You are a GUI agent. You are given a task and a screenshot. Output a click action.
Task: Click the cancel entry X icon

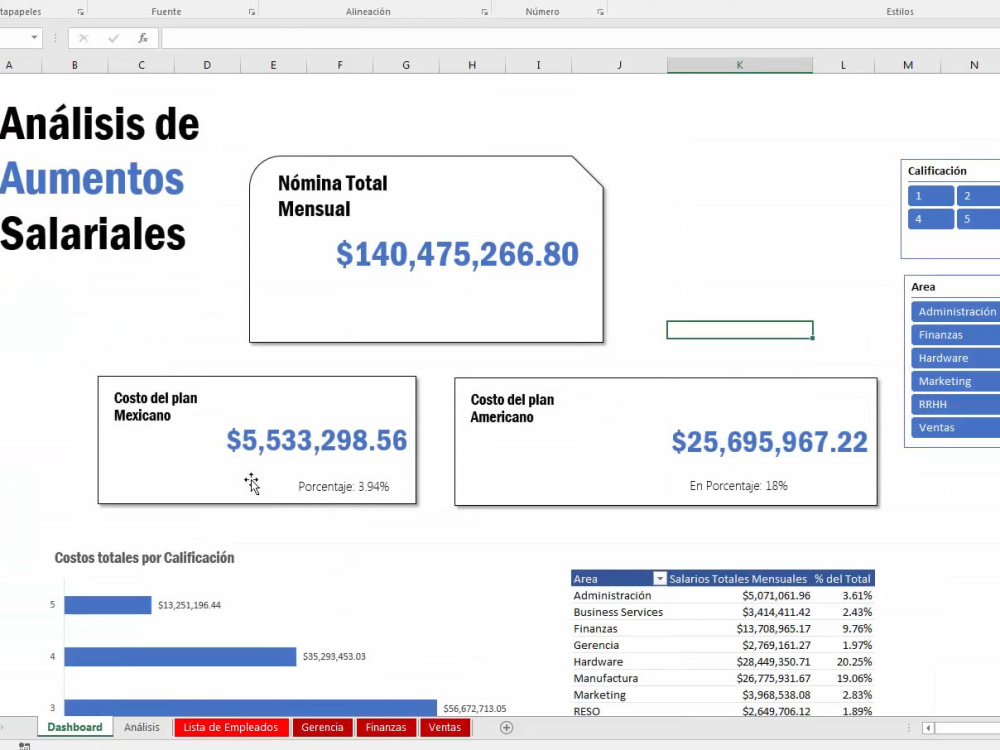pyautogui.click(x=83, y=38)
